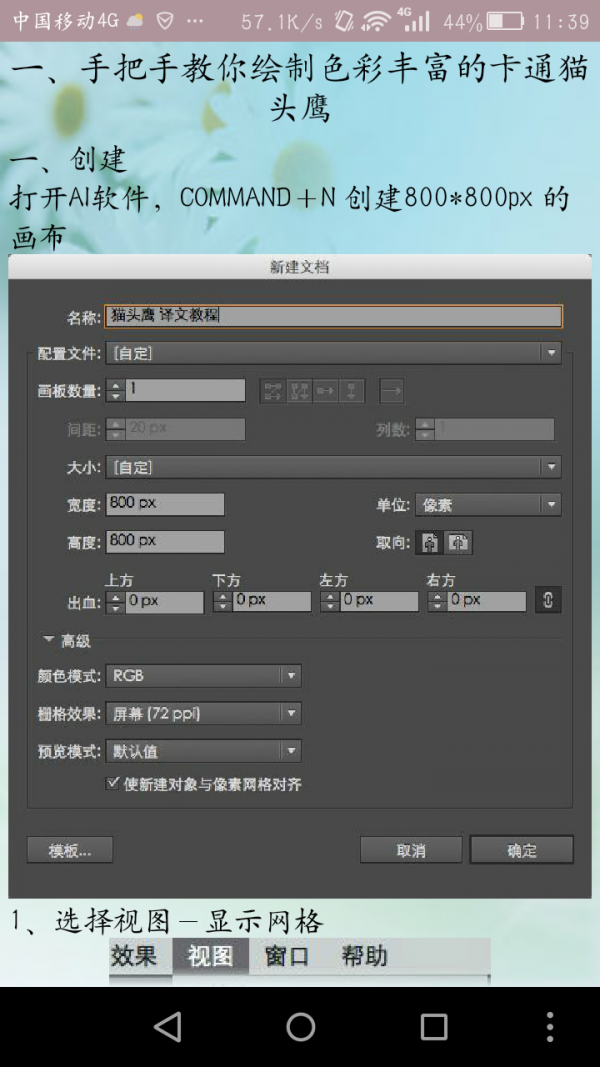Click the 名称 name input field
This screenshot has height=1067, width=600.
pos(333,316)
